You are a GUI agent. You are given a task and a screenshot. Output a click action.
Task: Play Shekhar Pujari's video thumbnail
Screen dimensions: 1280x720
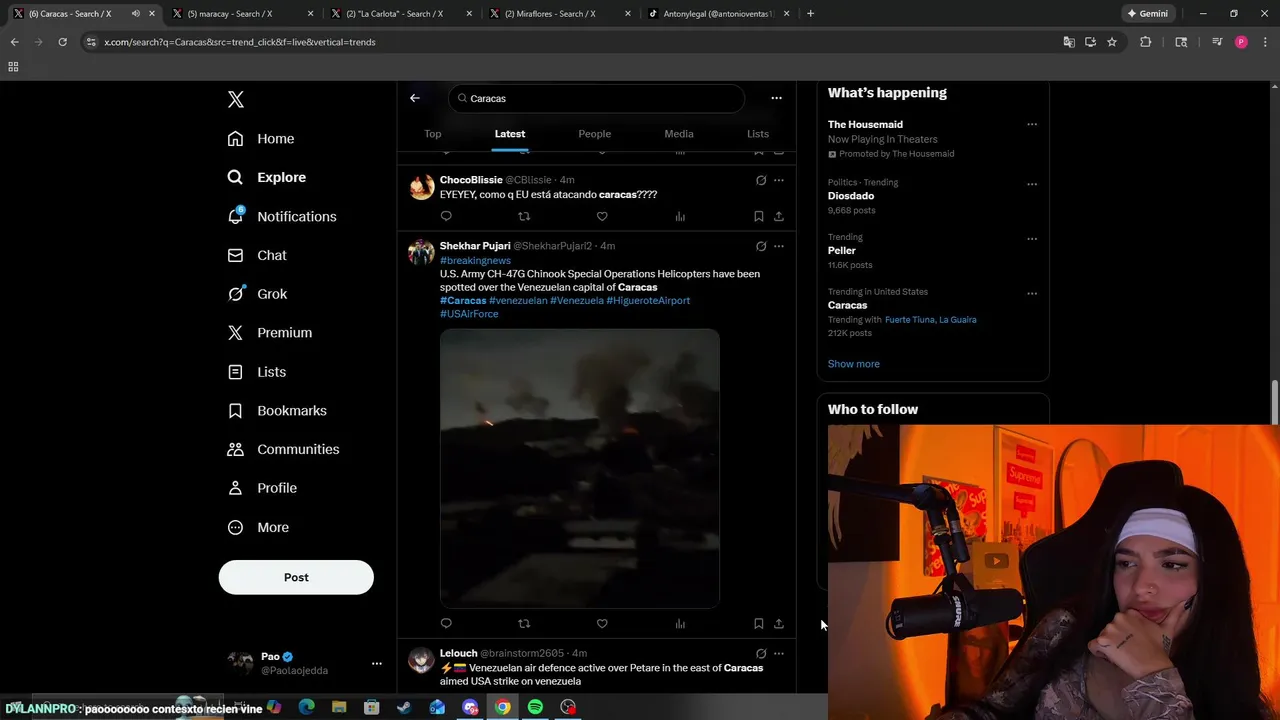580,468
